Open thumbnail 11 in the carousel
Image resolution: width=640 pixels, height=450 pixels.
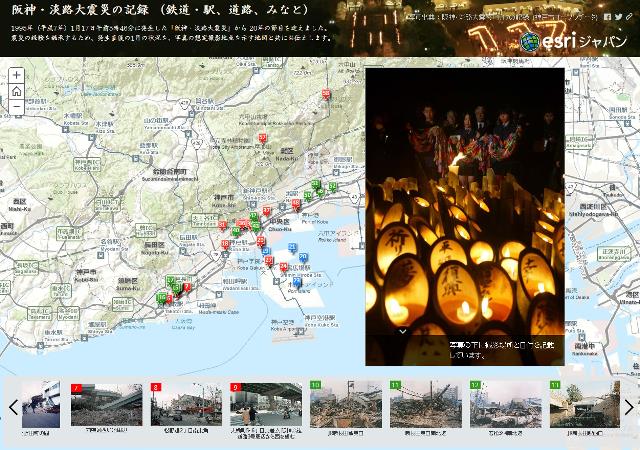426,404
